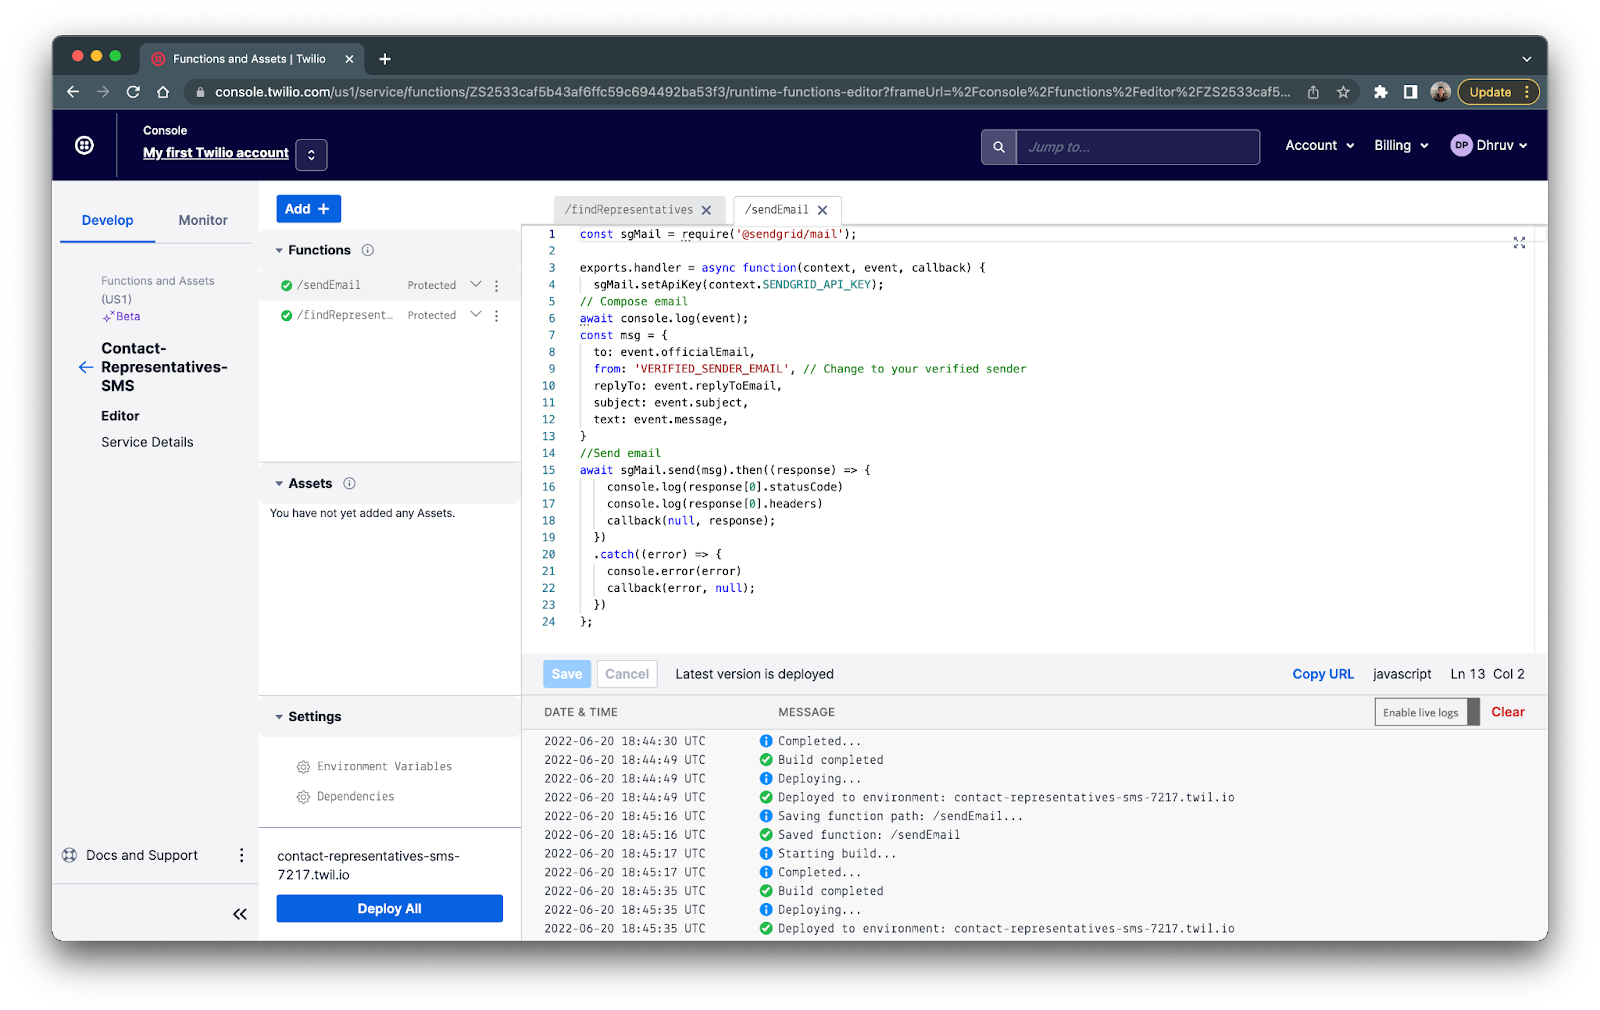Open the info icon next to Functions
This screenshot has width=1600, height=1010.
coord(367,250)
